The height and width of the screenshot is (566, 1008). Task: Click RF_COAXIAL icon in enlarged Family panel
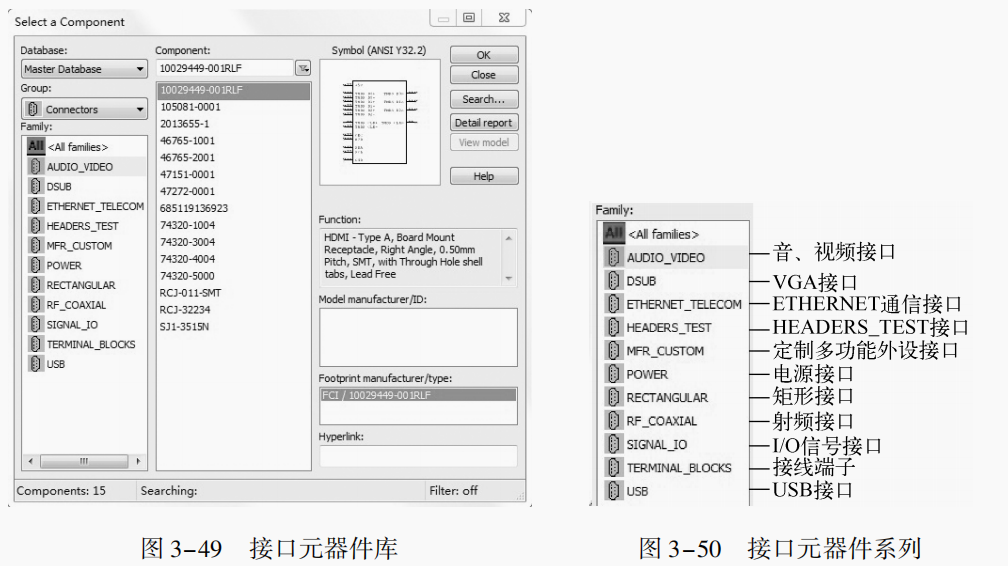(x=613, y=421)
